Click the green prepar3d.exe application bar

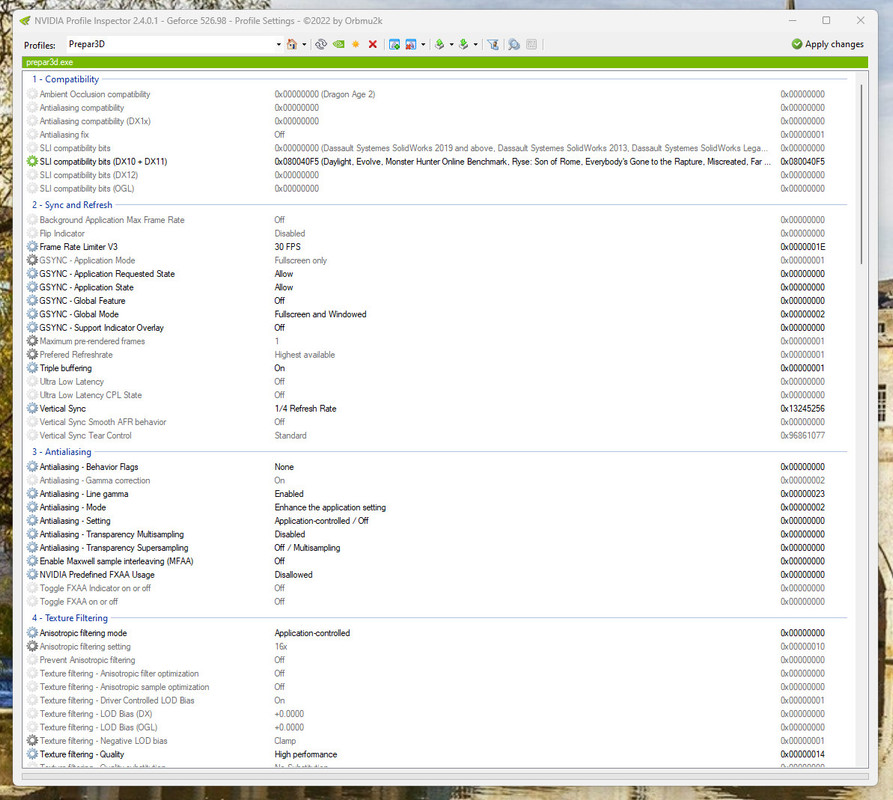tap(445, 62)
